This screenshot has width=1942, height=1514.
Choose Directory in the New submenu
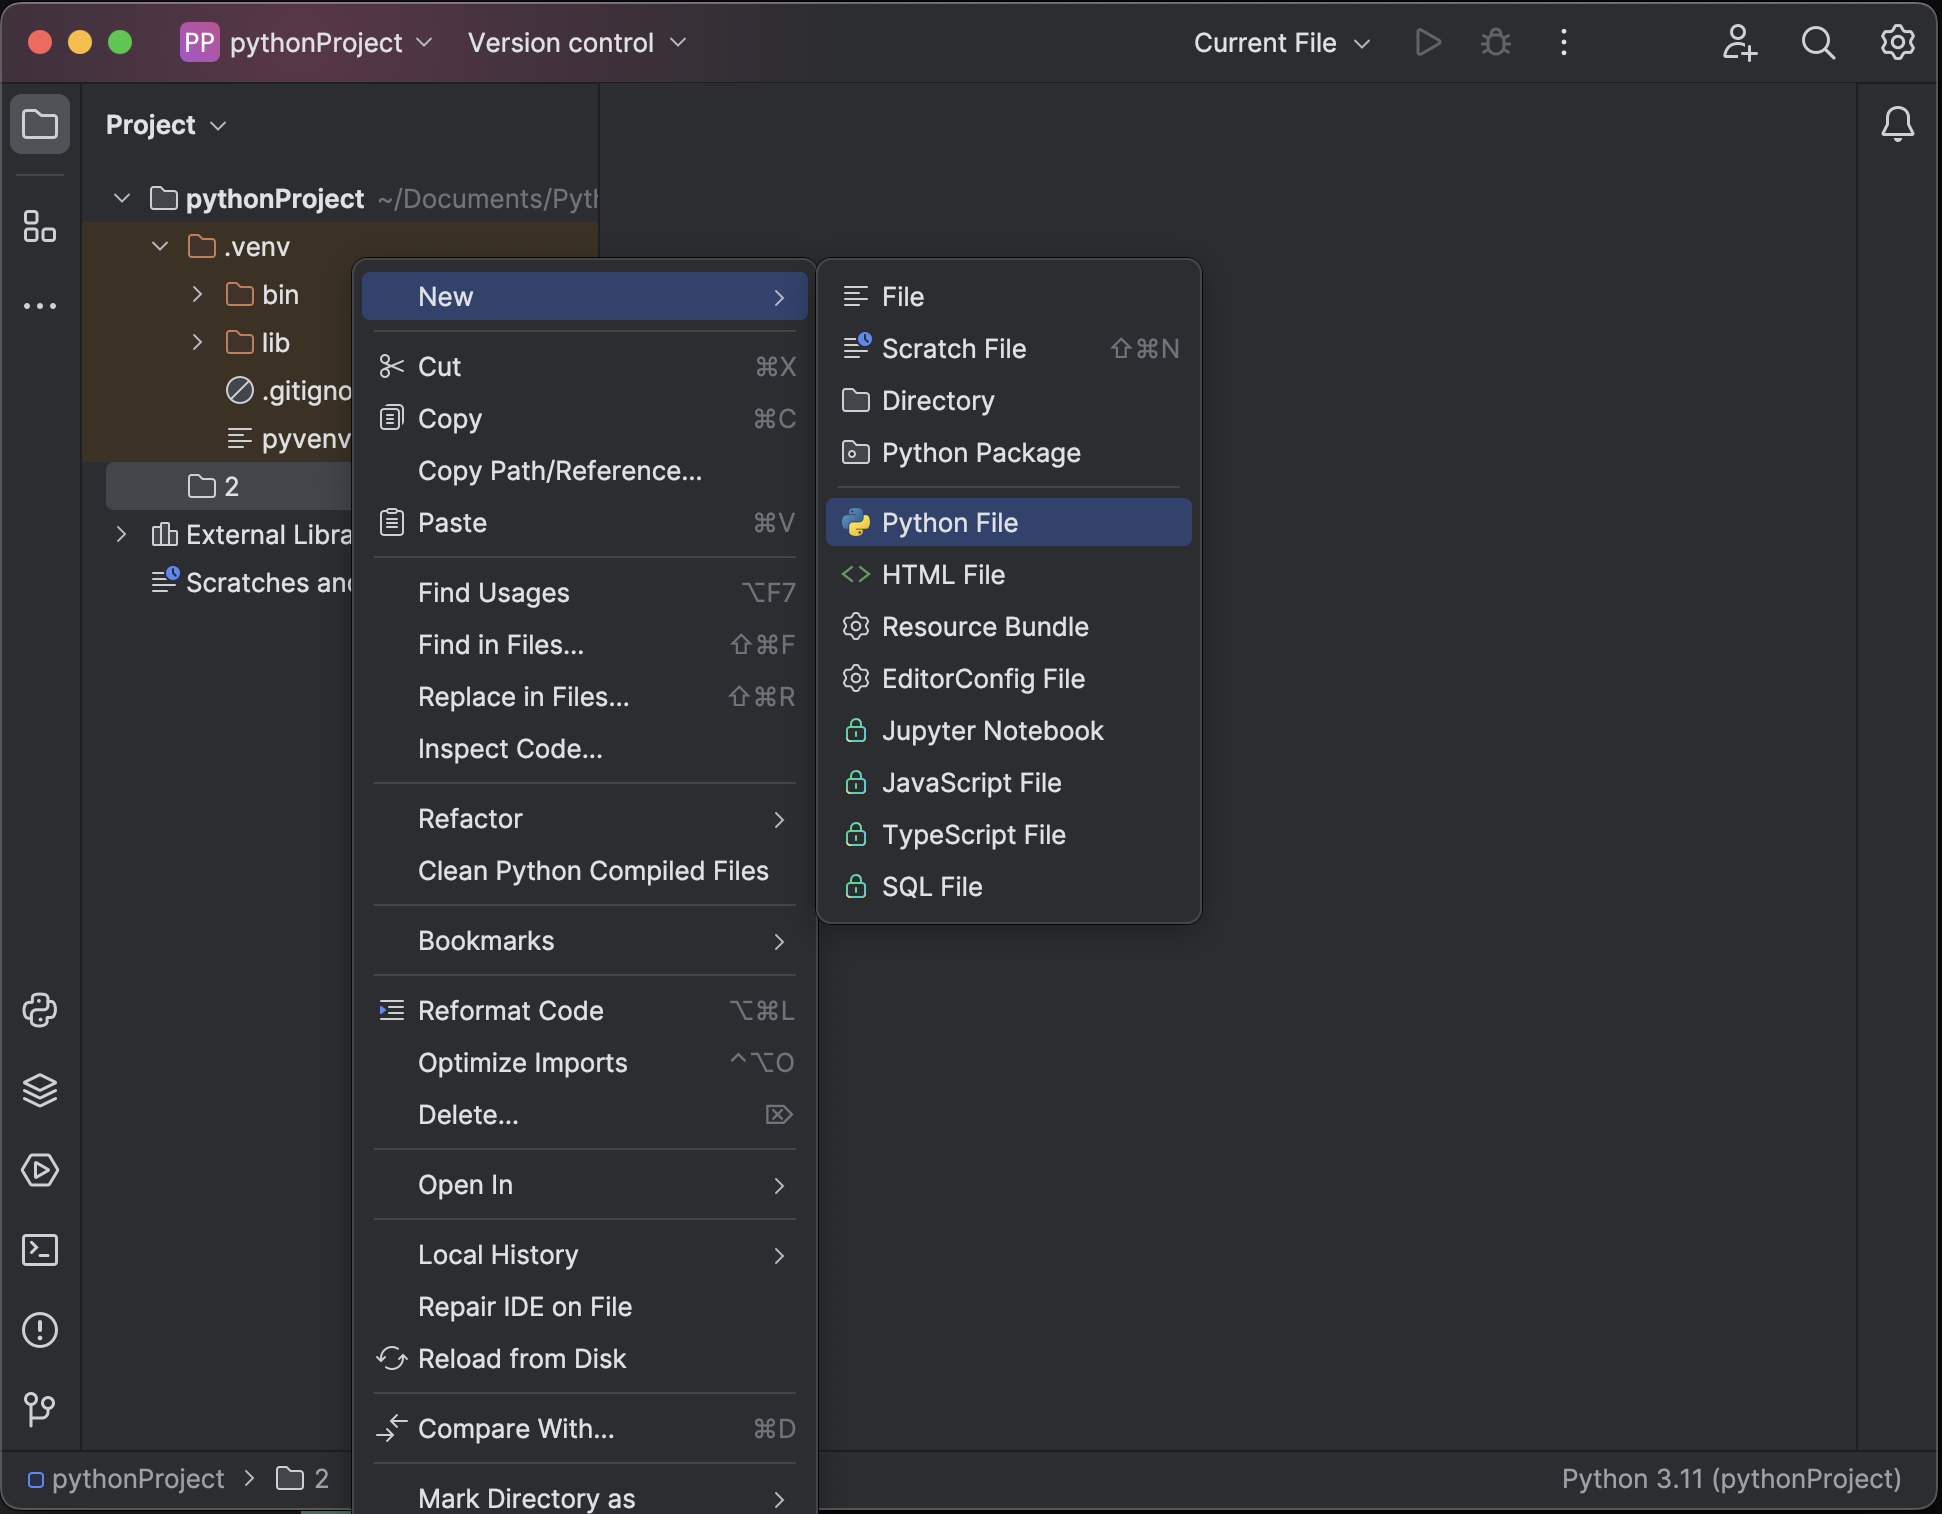click(x=937, y=400)
